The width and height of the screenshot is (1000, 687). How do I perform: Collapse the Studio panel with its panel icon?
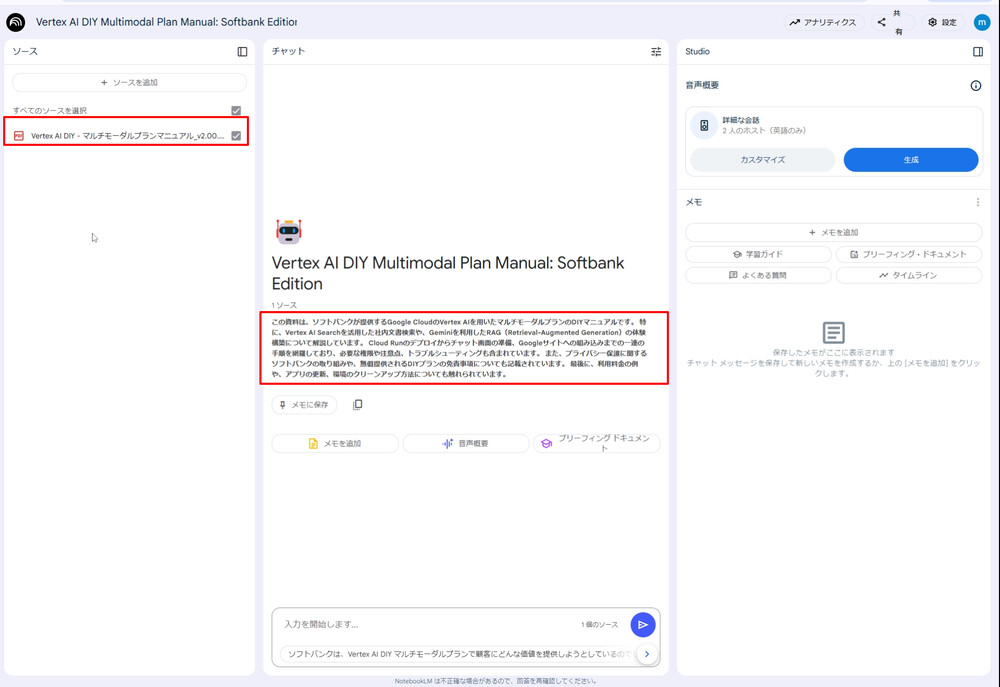[x=977, y=51]
